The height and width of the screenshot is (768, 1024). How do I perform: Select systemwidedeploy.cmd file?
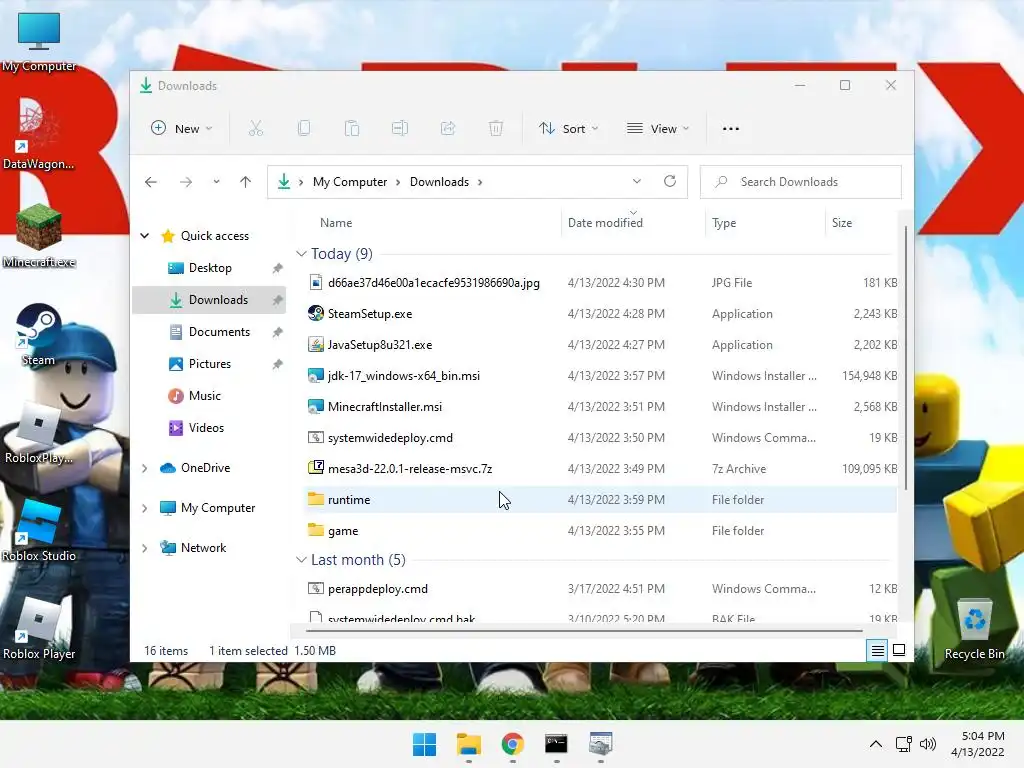(x=601, y=438)
